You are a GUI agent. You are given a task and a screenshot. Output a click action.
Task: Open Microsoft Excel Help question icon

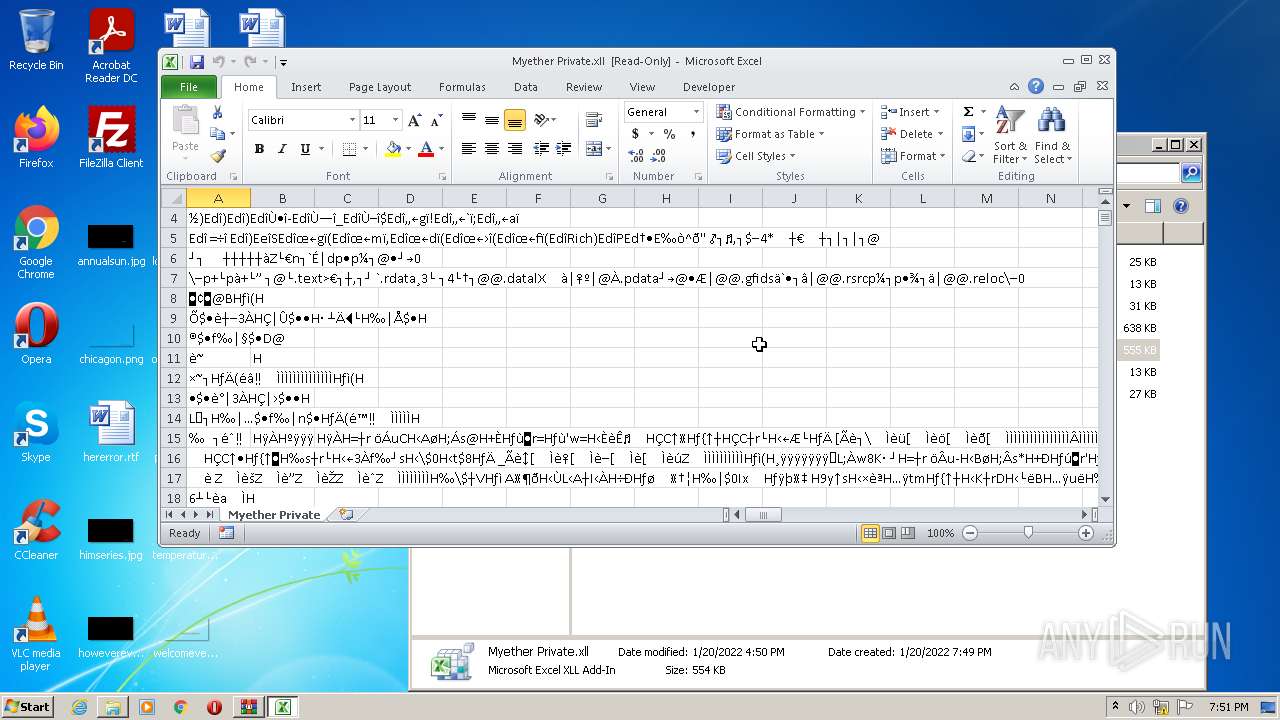pos(1036,87)
